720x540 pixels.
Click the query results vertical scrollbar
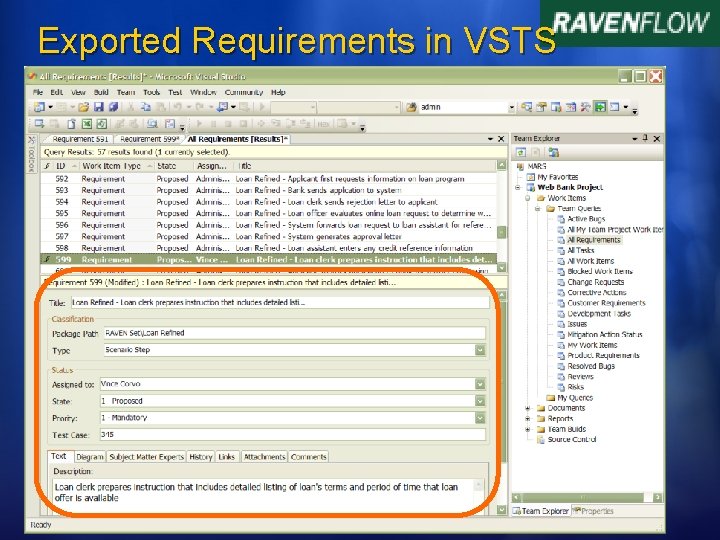point(501,216)
